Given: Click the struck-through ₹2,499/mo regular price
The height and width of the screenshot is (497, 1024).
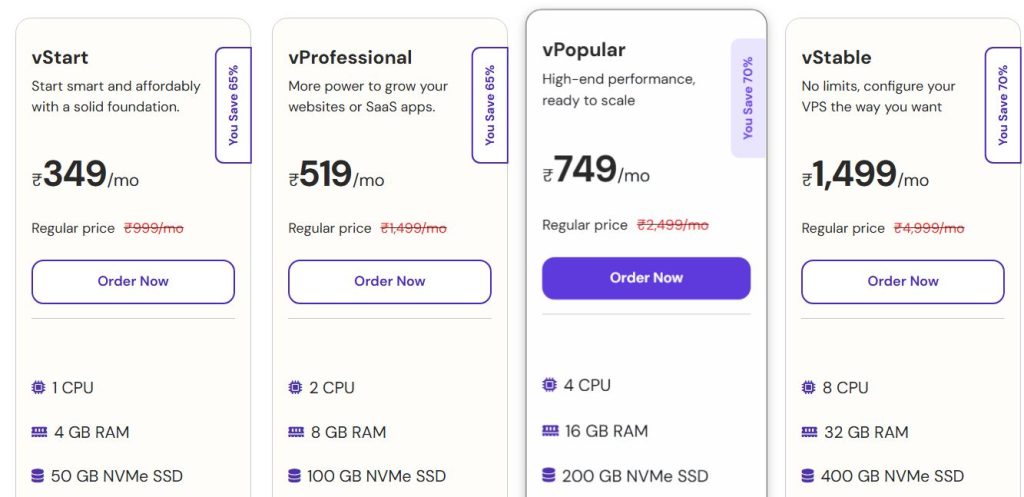Looking at the screenshot, I should pos(672,225).
